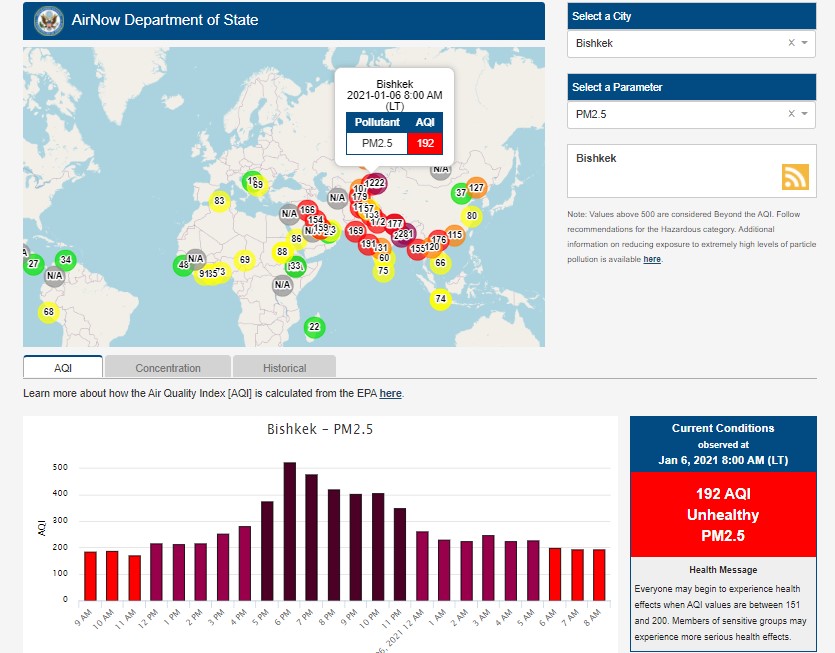
Task: Expand the Select a City dropdown arrow
Action: coord(804,43)
